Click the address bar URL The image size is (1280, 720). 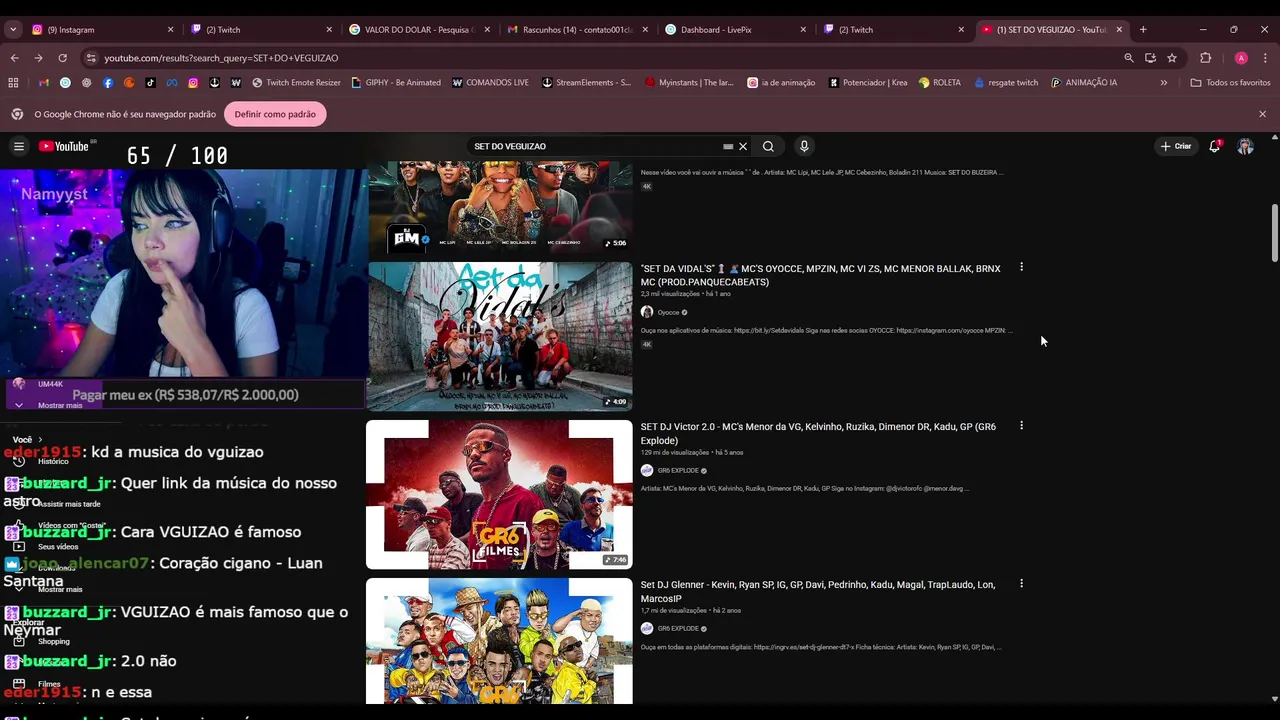pos(221,58)
